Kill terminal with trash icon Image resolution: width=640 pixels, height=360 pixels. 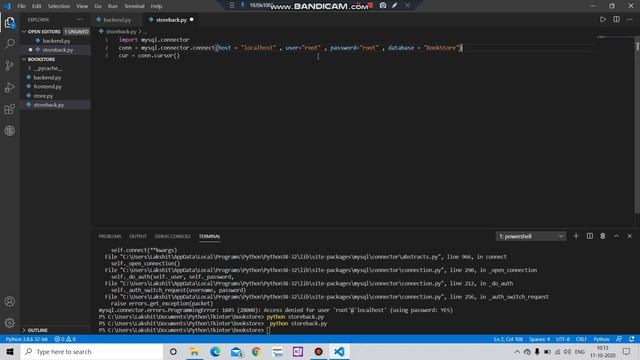[603, 236]
